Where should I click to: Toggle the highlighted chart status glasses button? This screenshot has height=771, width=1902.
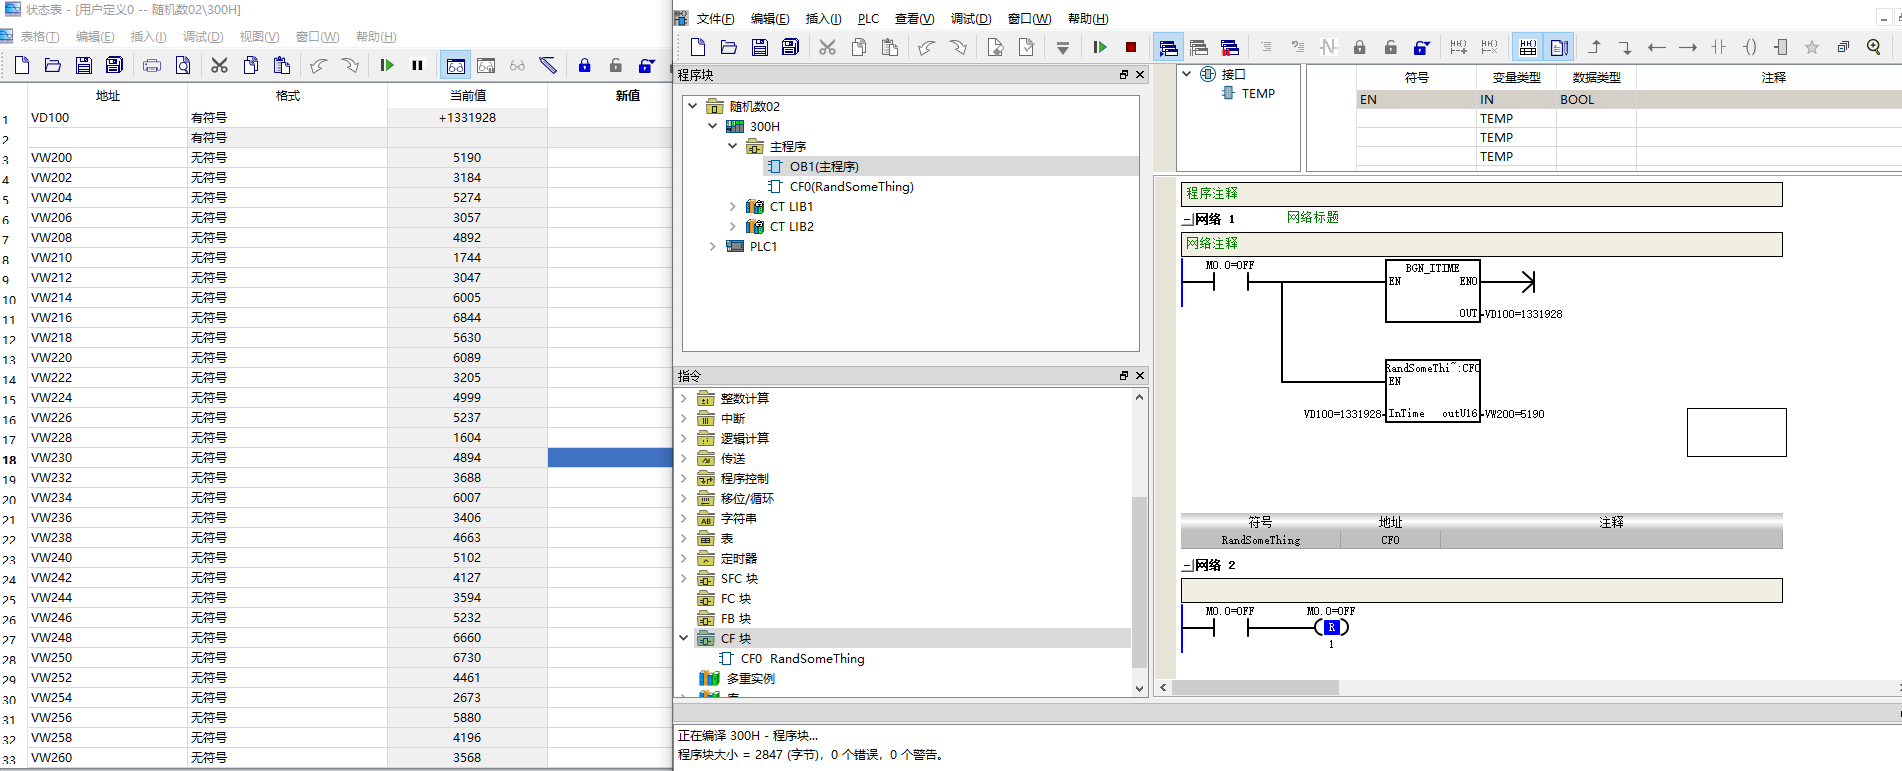pos(456,66)
